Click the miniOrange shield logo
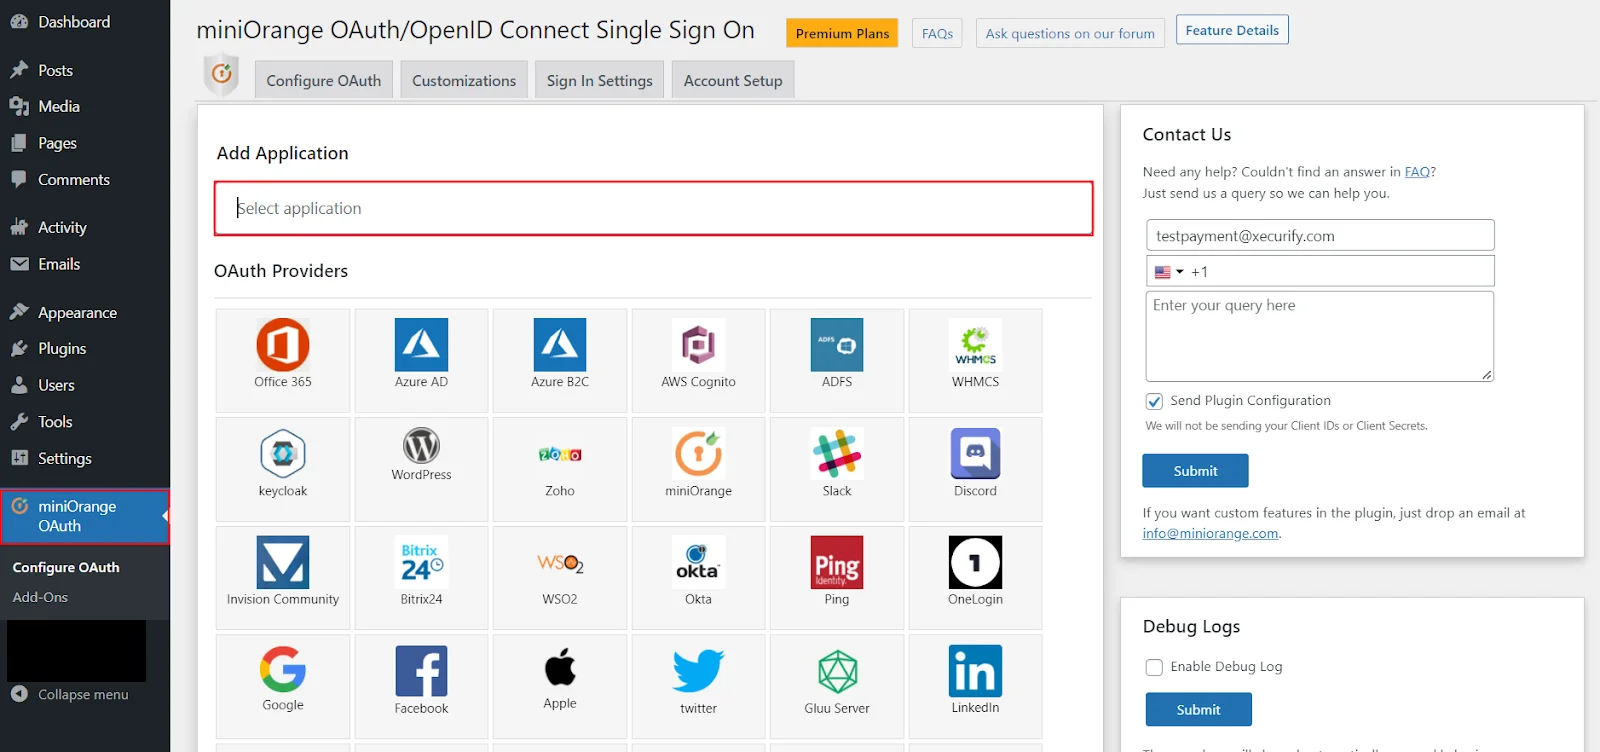The image size is (1600, 752). (221, 74)
